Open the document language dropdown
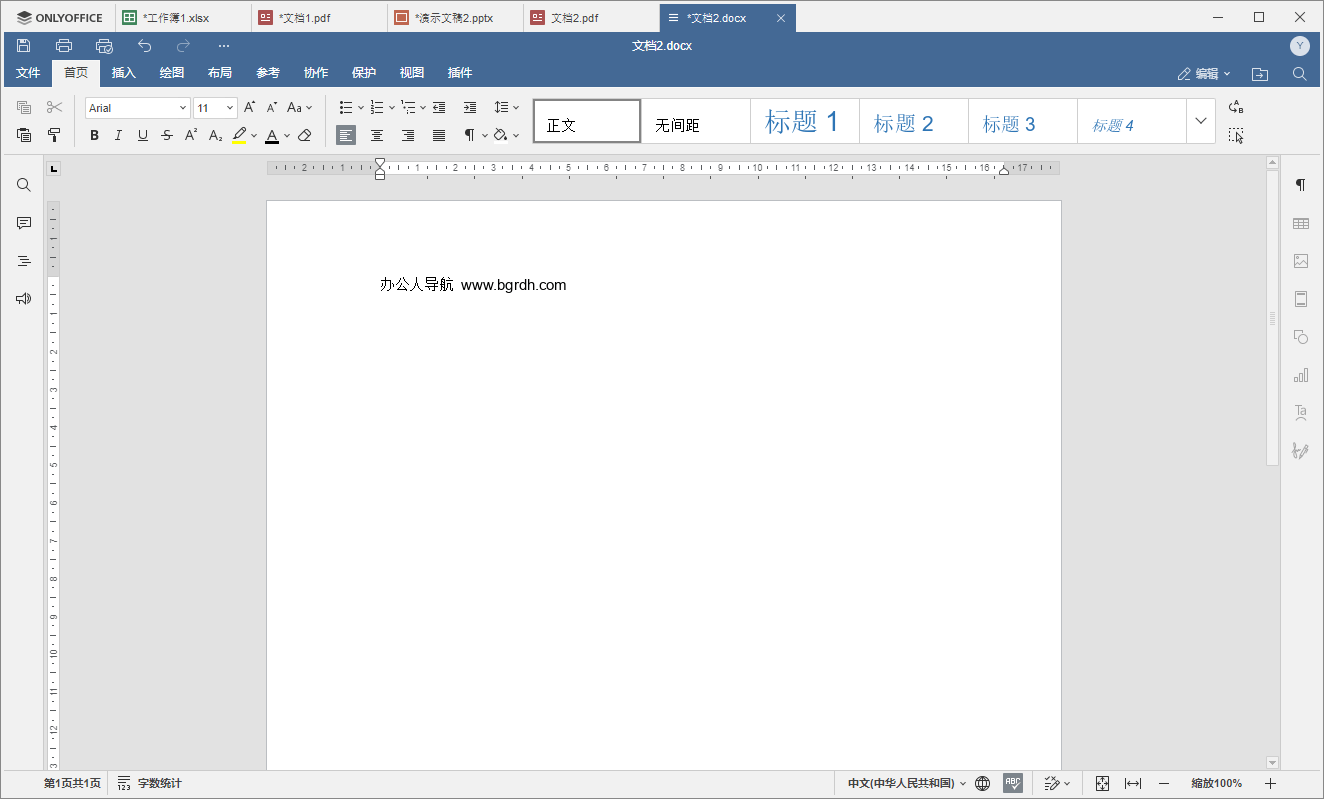The image size is (1324, 799). [x=906, y=783]
